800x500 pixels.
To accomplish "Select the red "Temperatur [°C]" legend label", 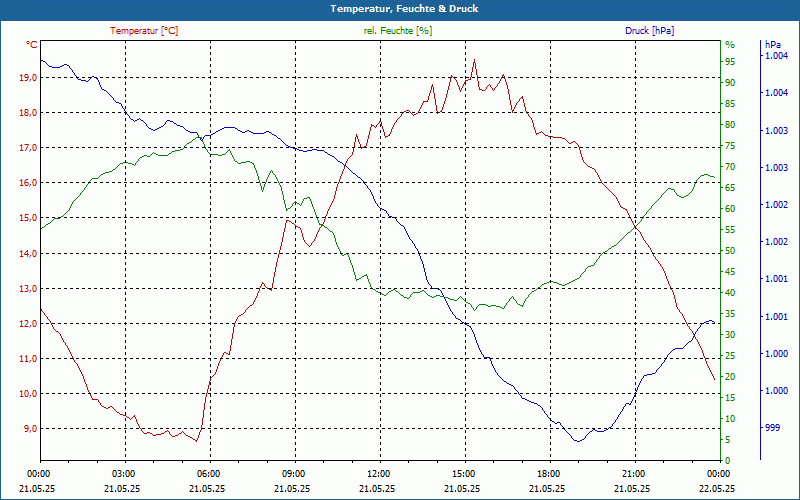I will (144, 31).
